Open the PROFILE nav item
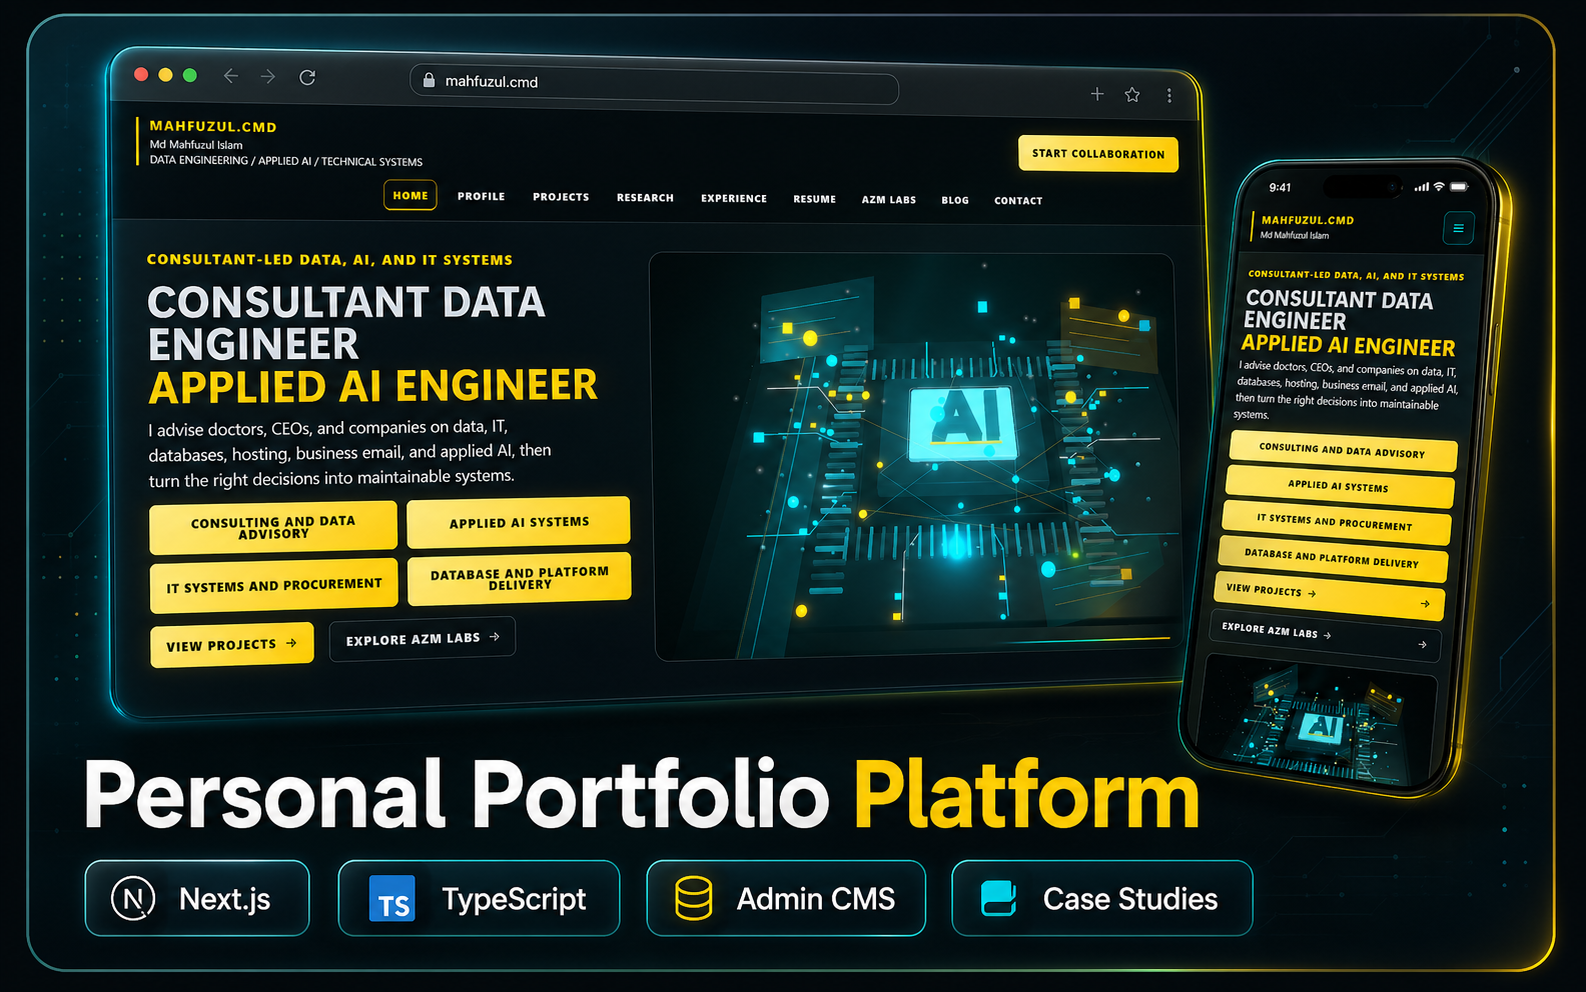The width and height of the screenshot is (1586, 992). point(481,196)
